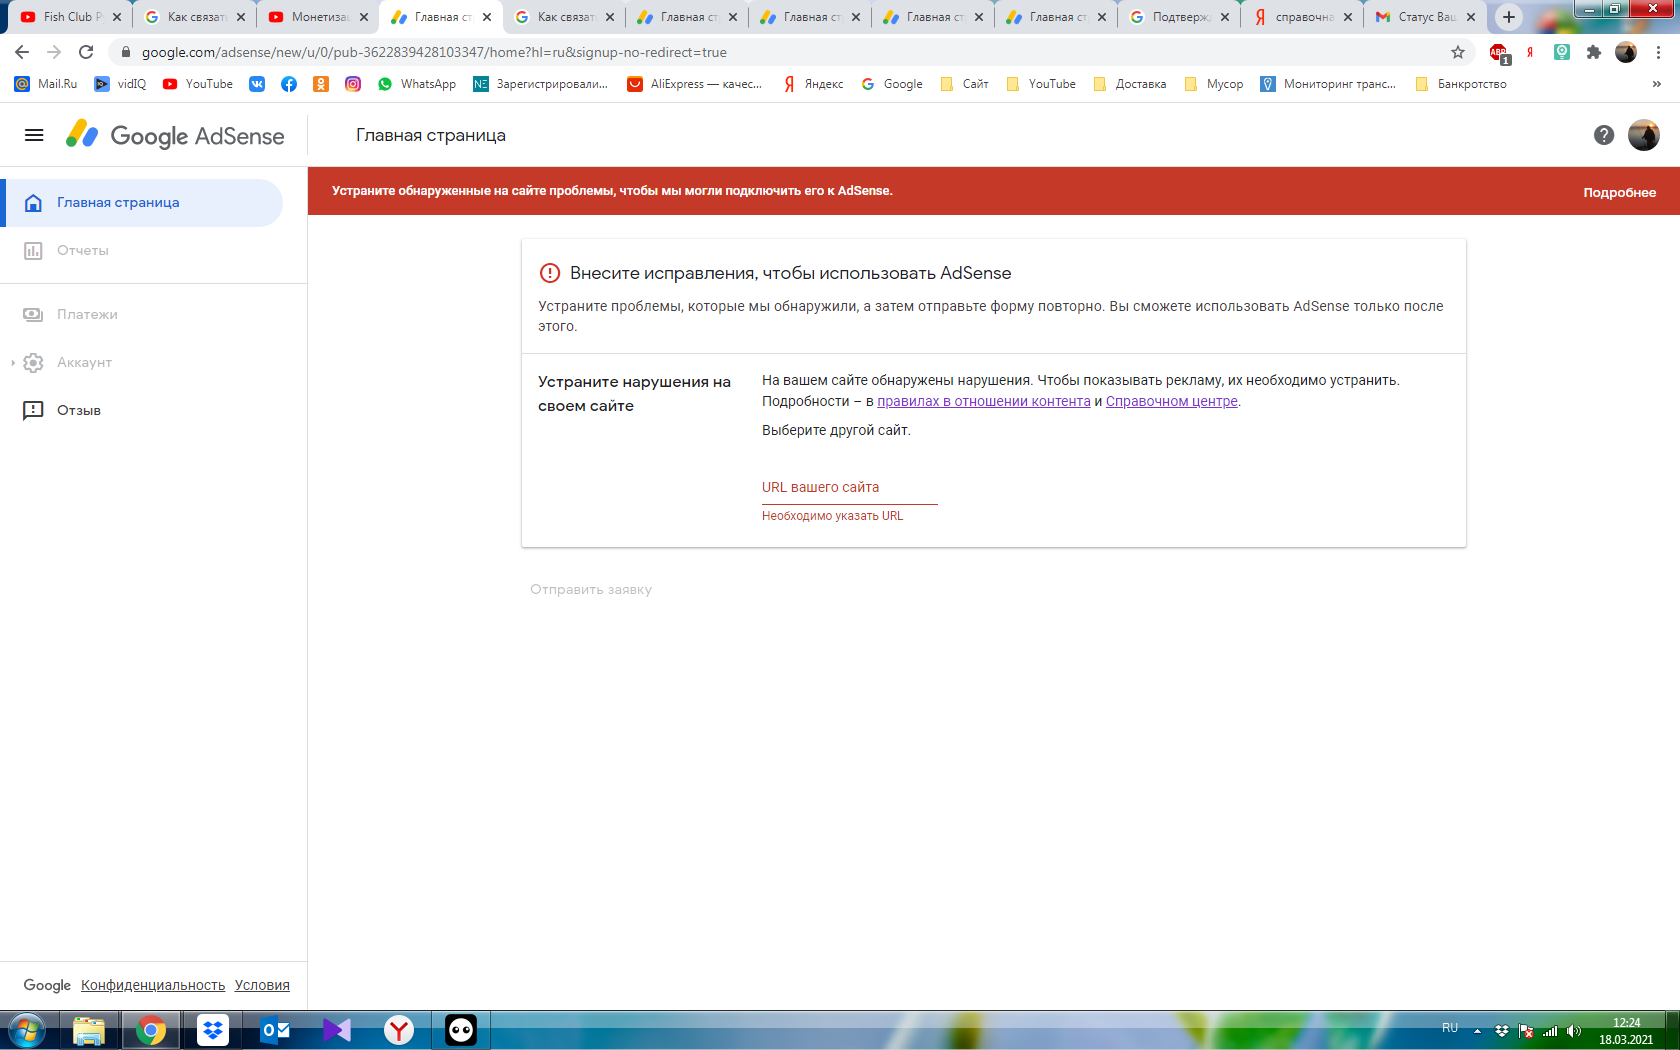Open the Условия footer link

[262, 985]
